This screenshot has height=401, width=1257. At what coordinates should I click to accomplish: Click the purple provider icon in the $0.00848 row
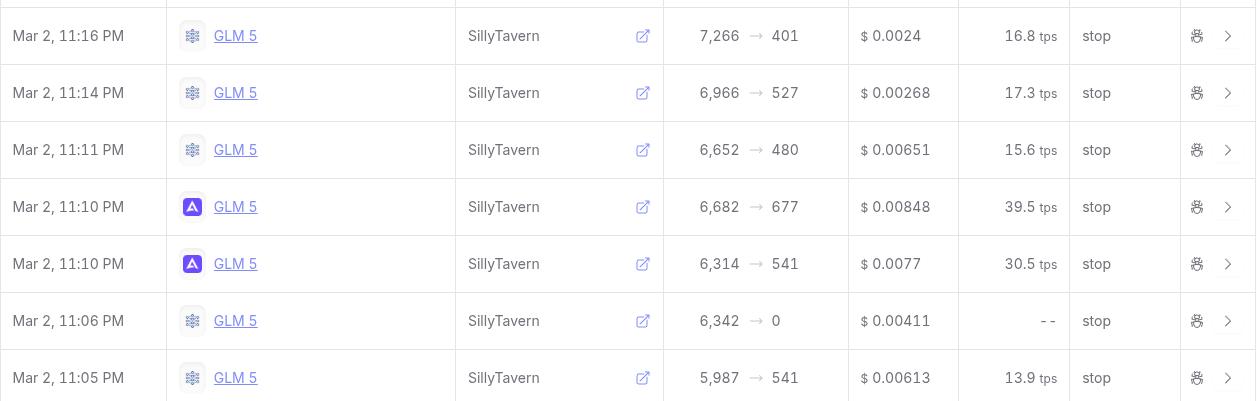pyautogui.click(x=192, y=207)
